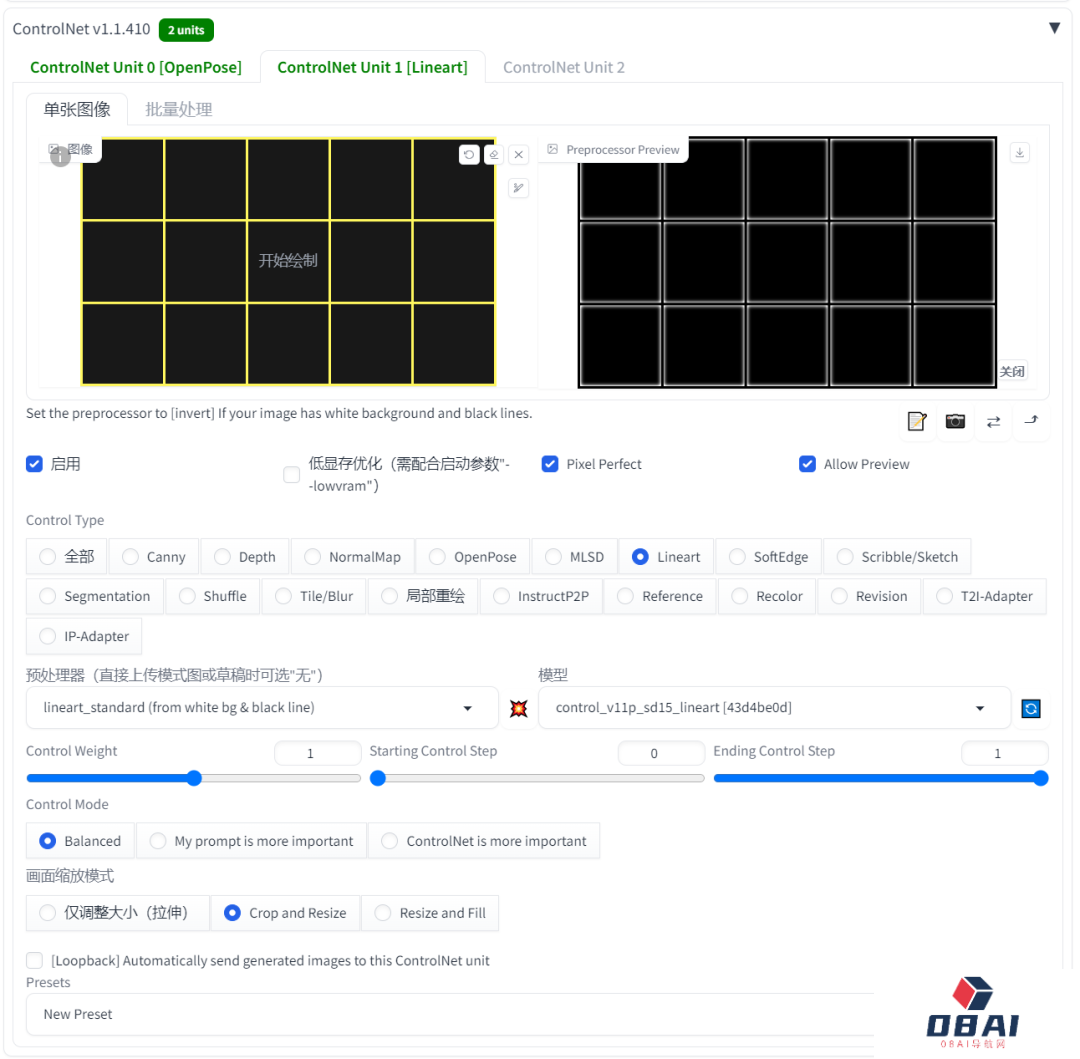Toggle the 启用 checkbox

[34, 464]
